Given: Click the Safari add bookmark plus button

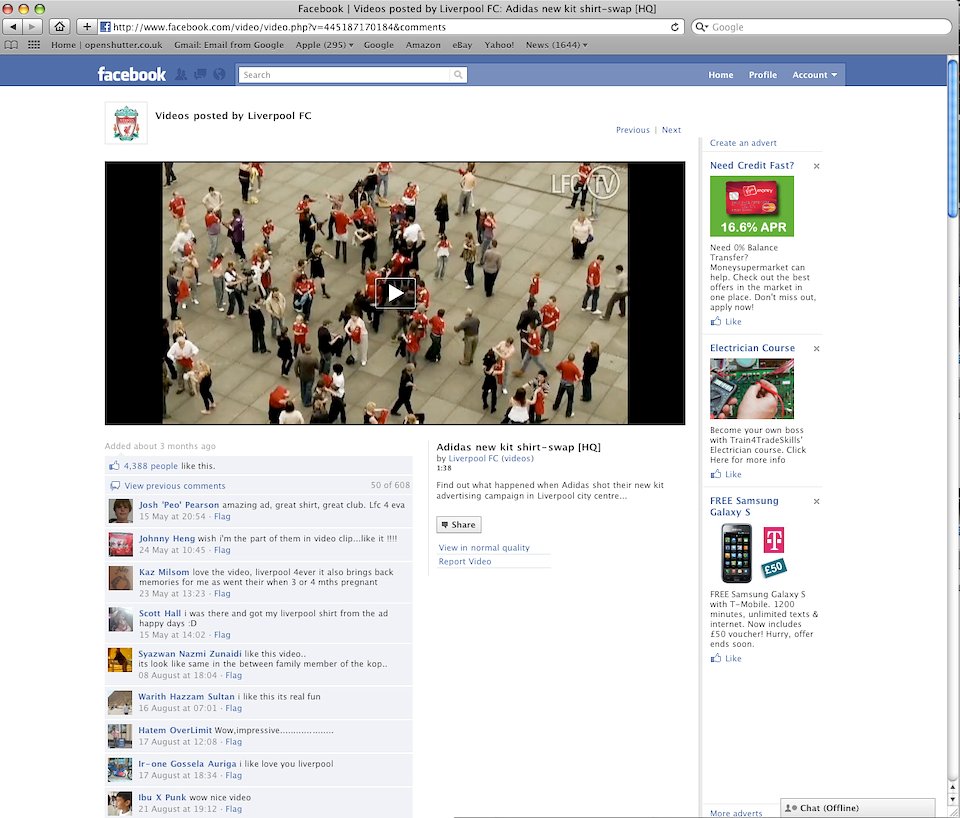Looking at the screenshot, I should pyautogui.click(x=87, y=27).
